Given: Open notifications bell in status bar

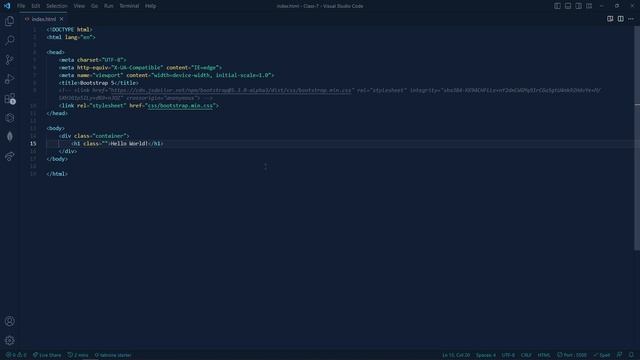Looking at the screenshot, I should pos(631,355).
